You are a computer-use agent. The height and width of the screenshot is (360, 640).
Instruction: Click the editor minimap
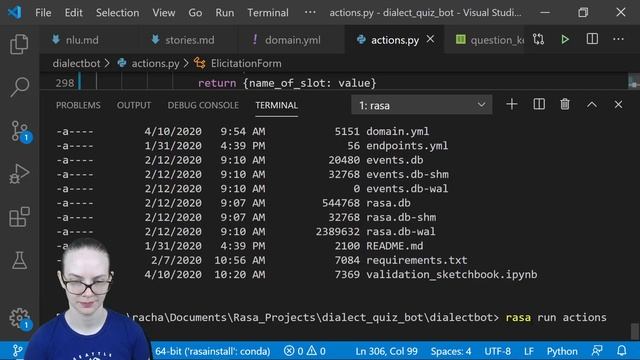pos(633,82)
